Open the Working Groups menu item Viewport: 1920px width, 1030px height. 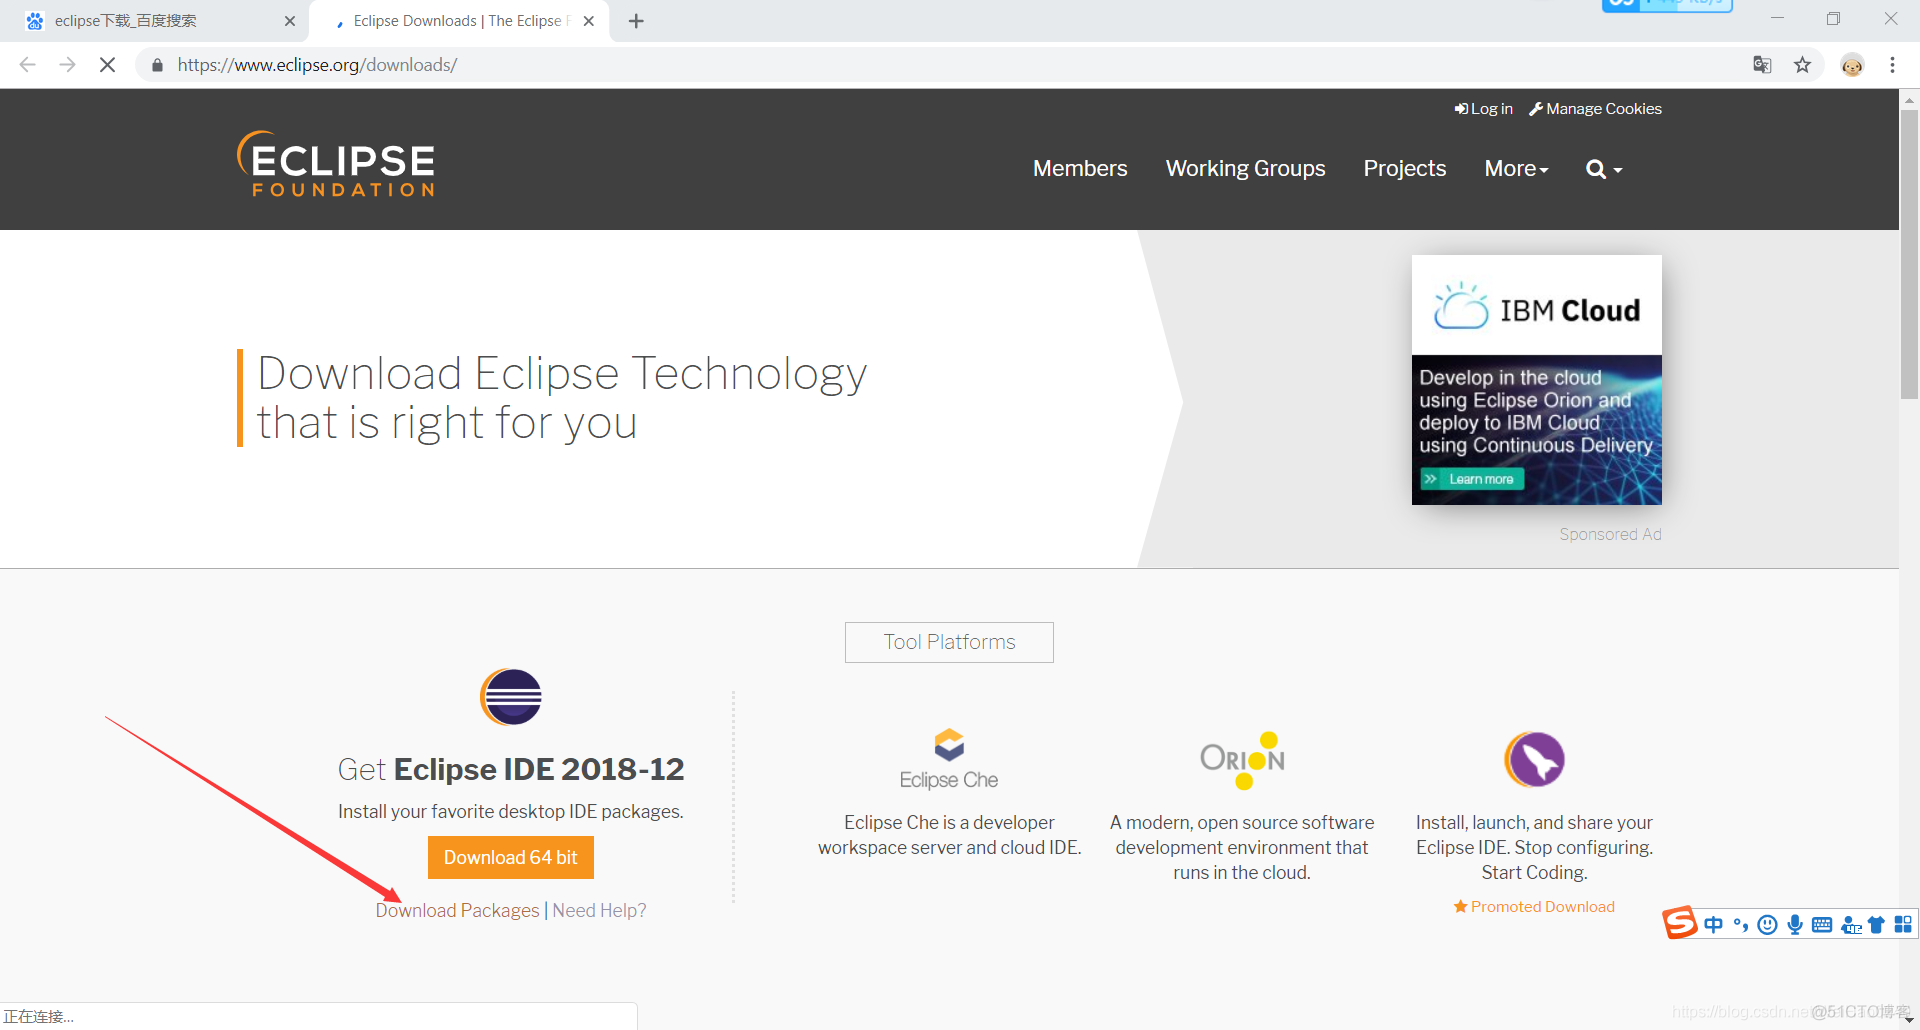(1245, 169)
